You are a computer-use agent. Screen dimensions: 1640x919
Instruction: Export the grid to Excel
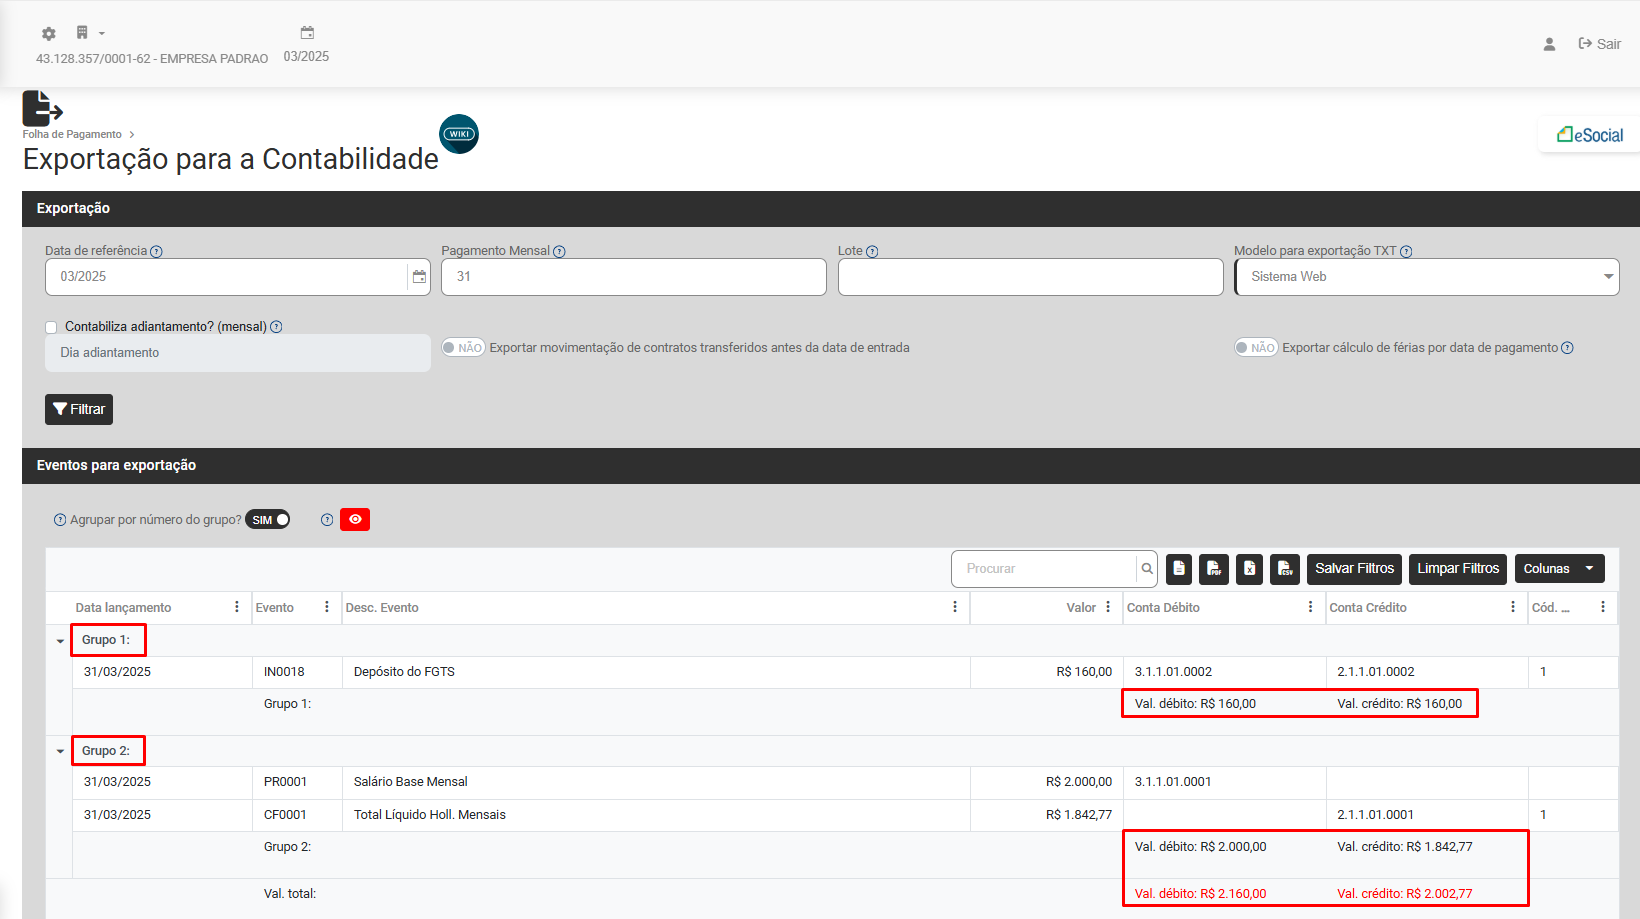click(1249, 569)
